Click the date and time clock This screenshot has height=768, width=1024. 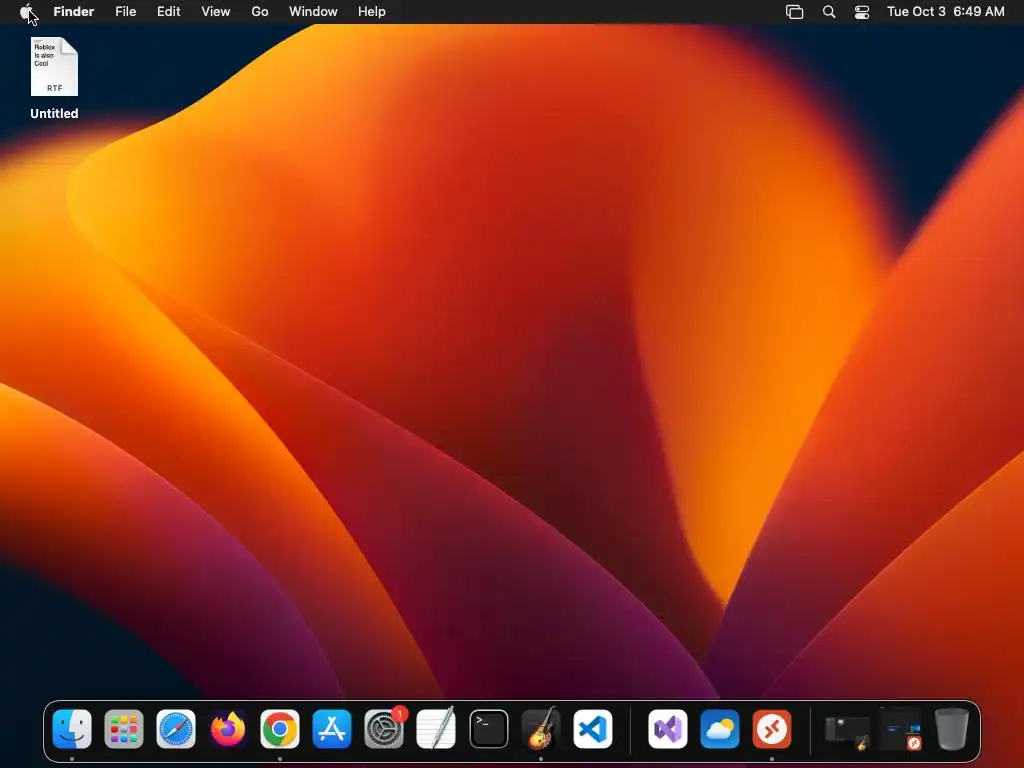click(x=946, y=12)
